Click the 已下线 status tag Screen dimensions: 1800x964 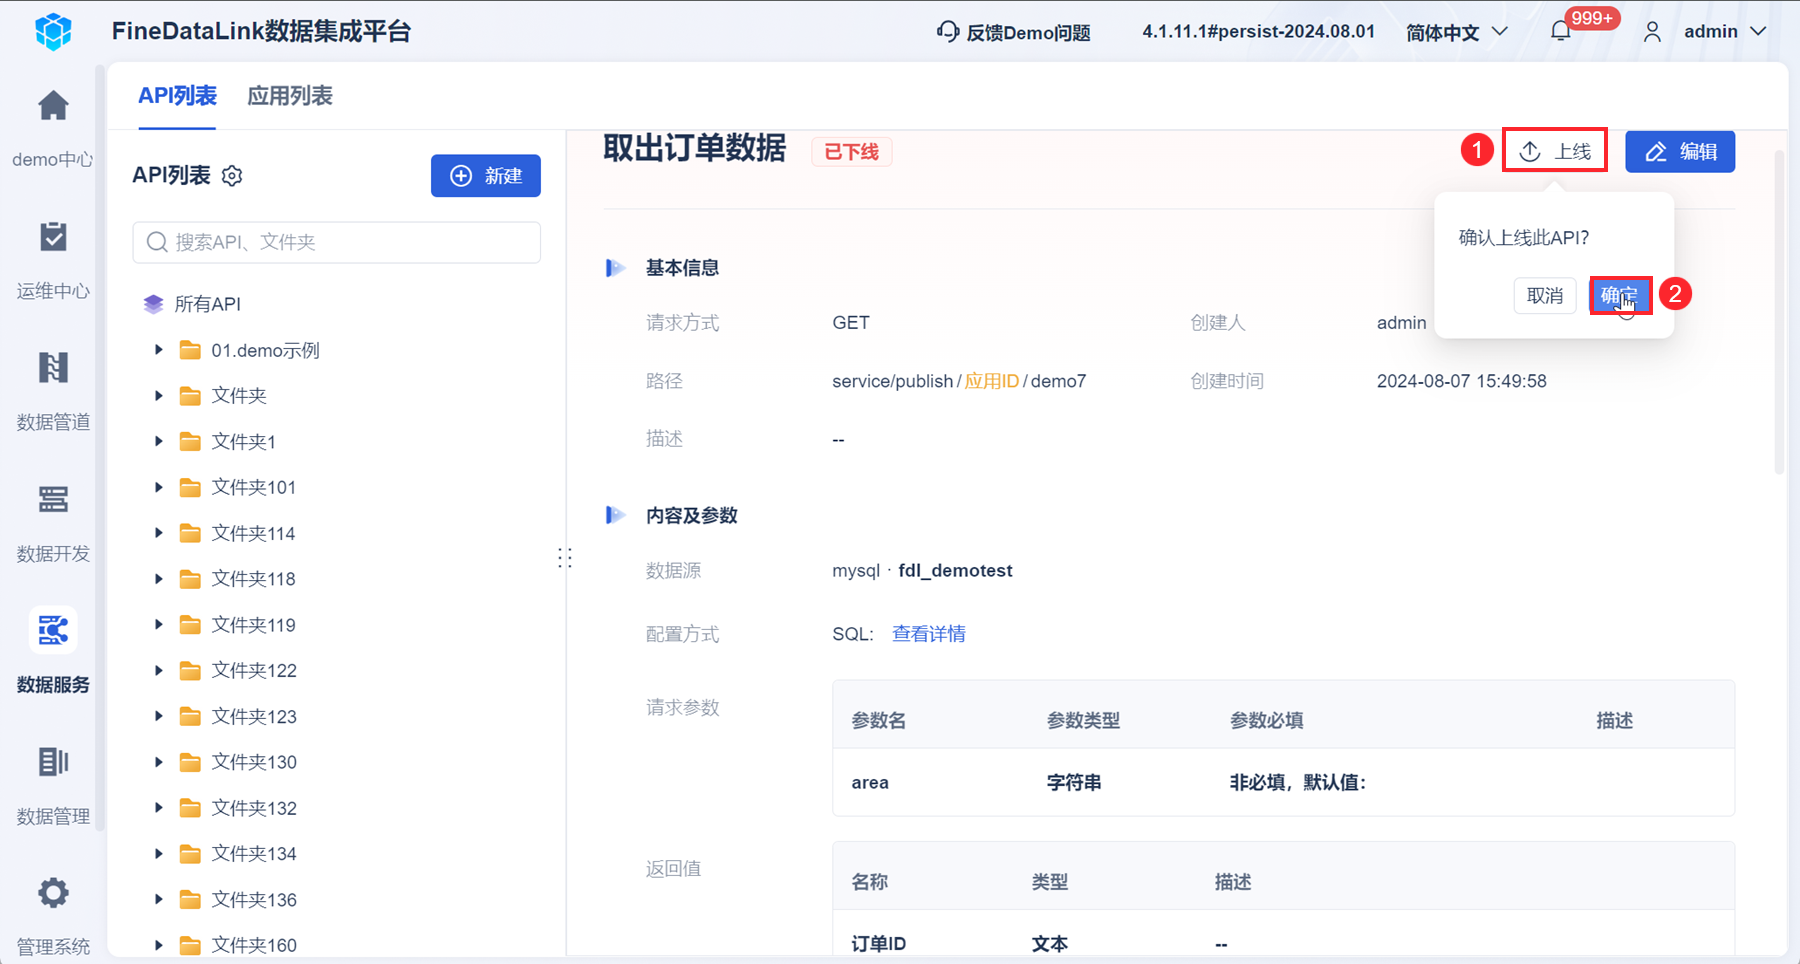(852, 152)
